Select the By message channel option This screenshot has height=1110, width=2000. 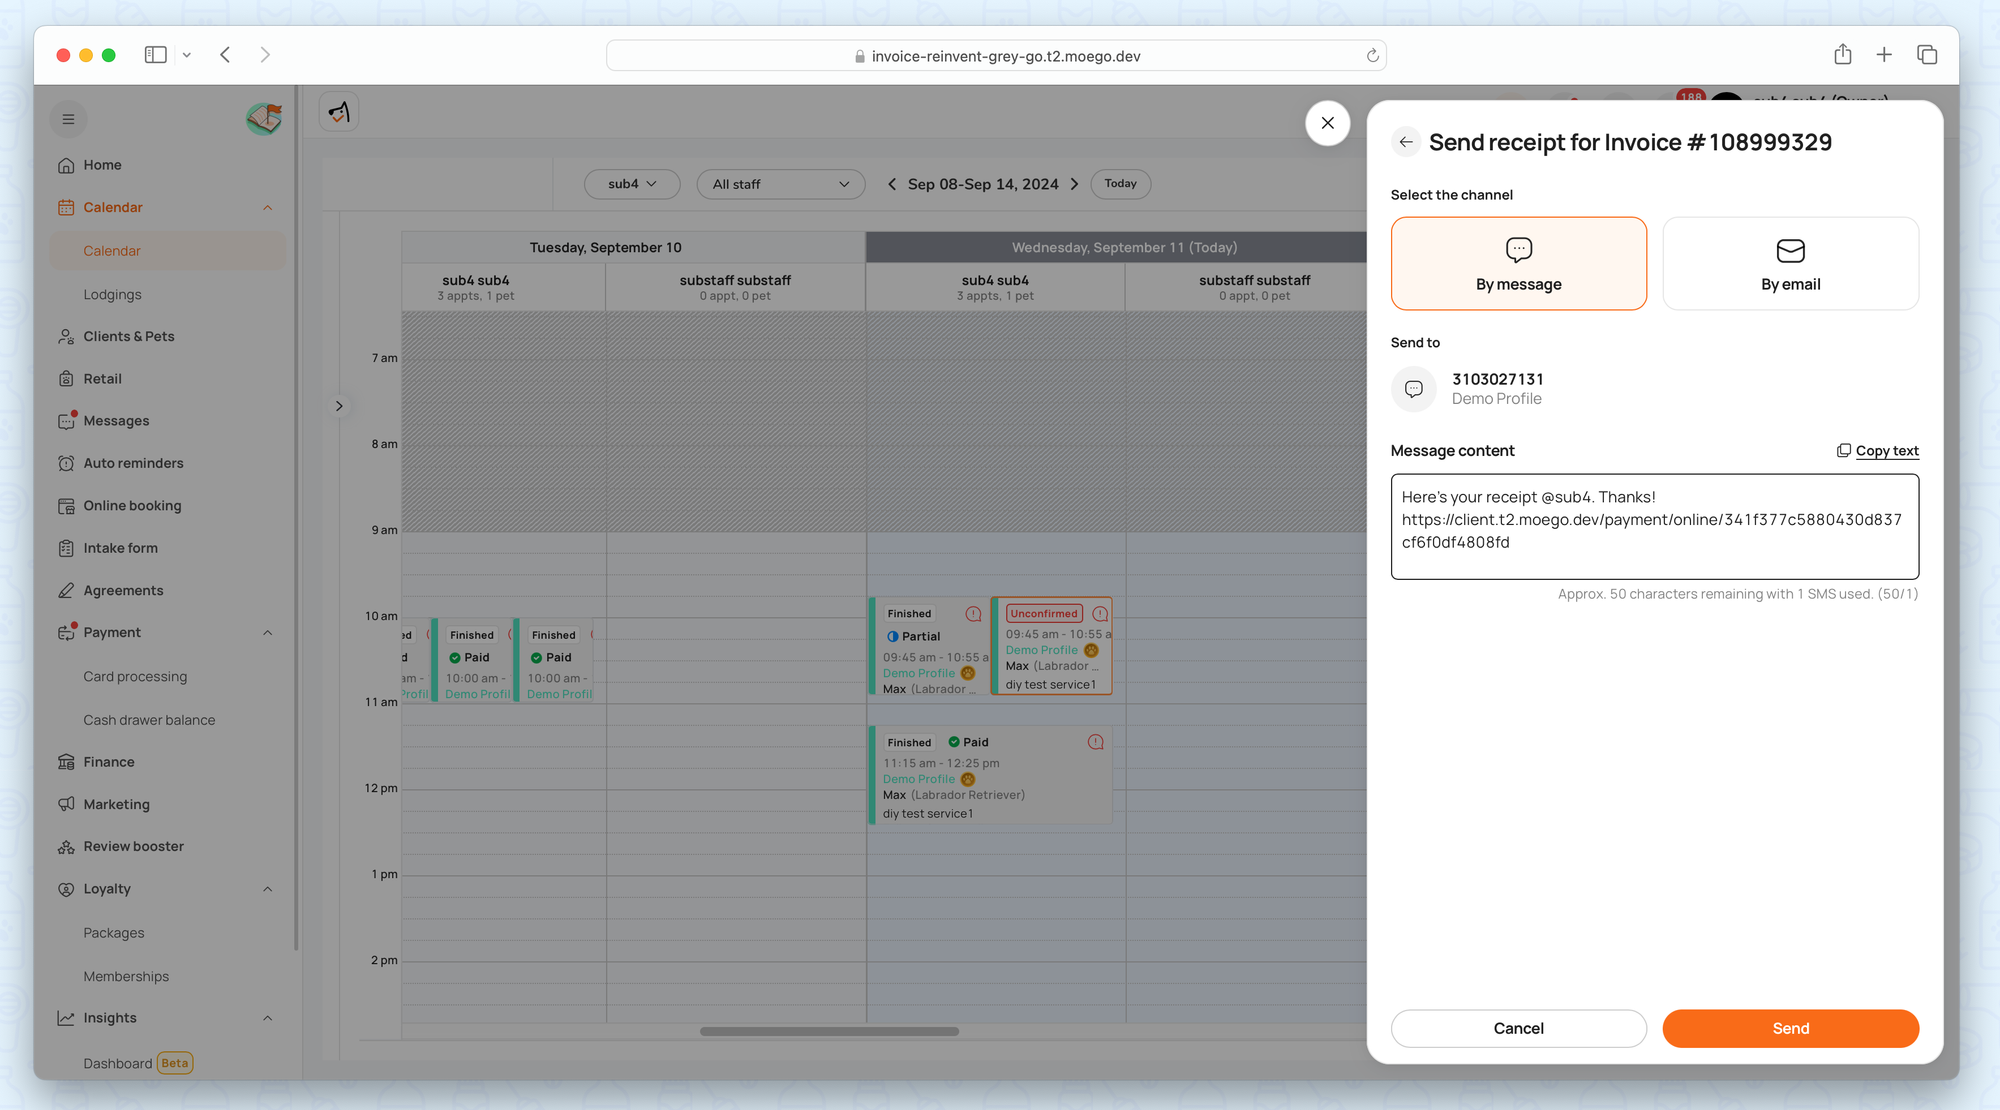(1518, 264)
